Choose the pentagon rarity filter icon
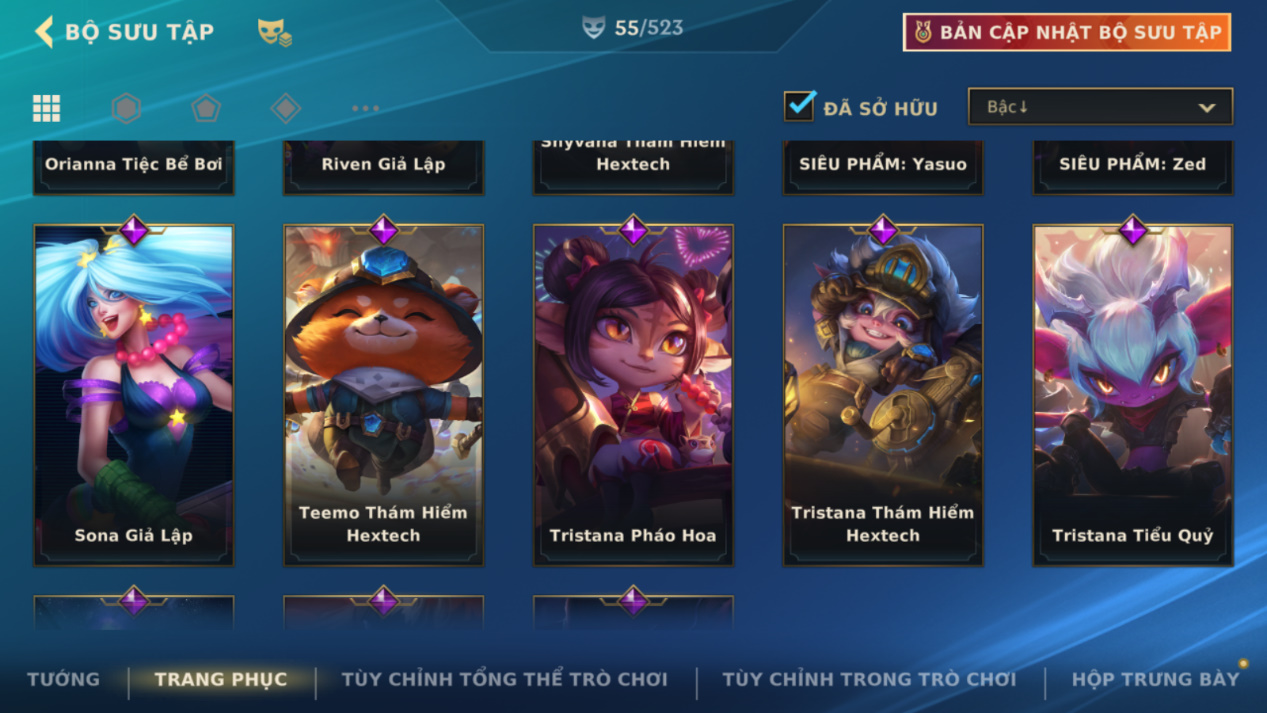 pos(206,108)
